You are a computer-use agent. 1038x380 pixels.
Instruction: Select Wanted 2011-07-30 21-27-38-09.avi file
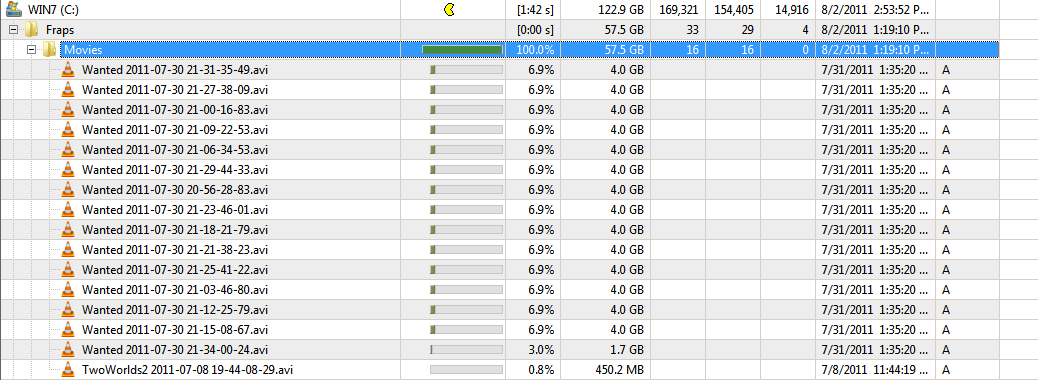(175, 89)
